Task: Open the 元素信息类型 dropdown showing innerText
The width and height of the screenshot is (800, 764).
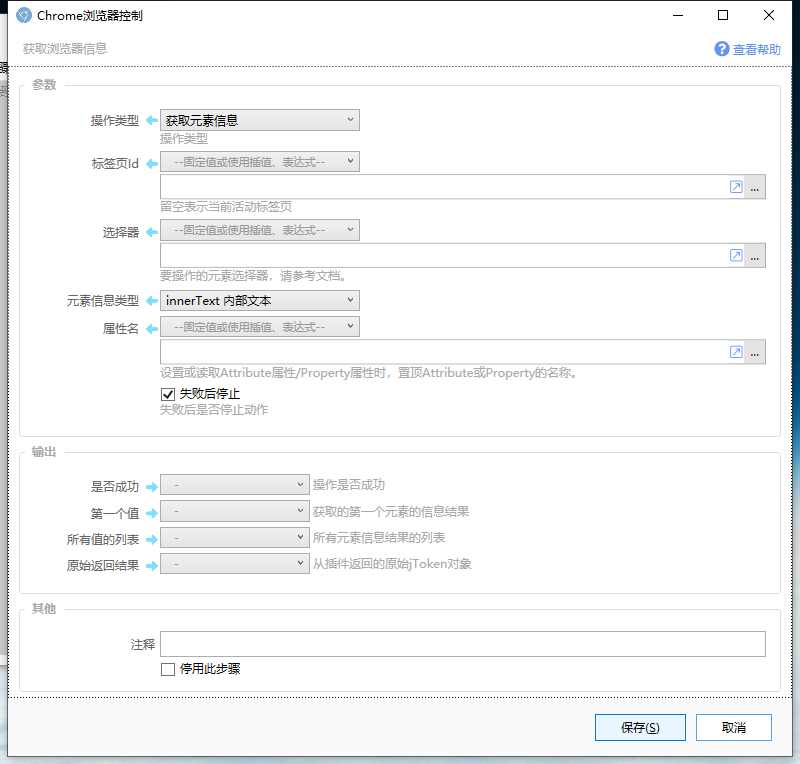Action: 260,301
